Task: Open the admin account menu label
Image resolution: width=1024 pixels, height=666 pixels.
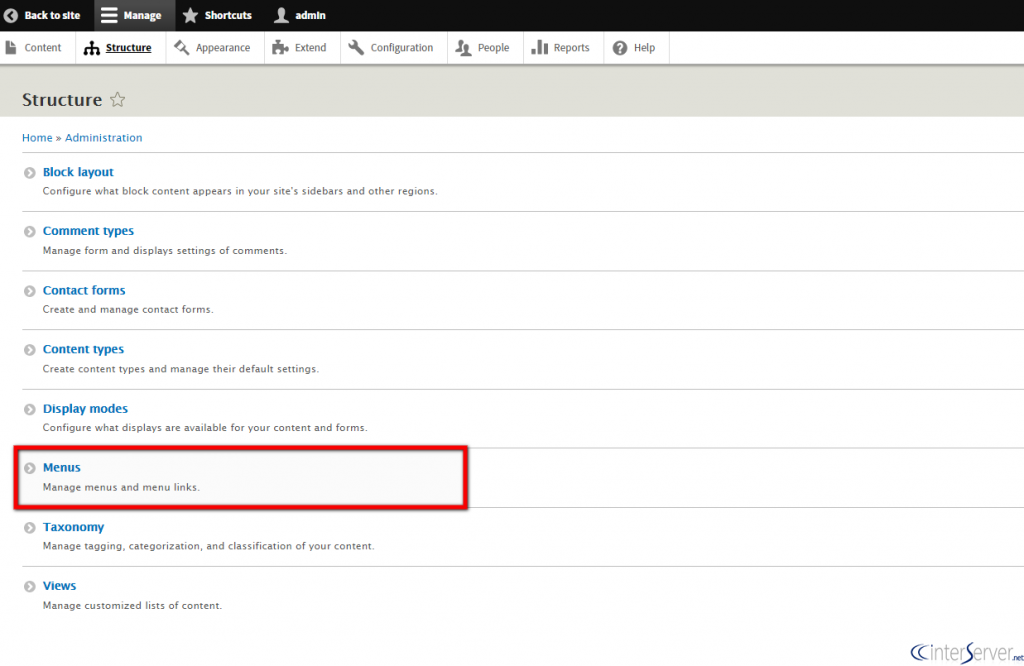Action: coord(310,15)
